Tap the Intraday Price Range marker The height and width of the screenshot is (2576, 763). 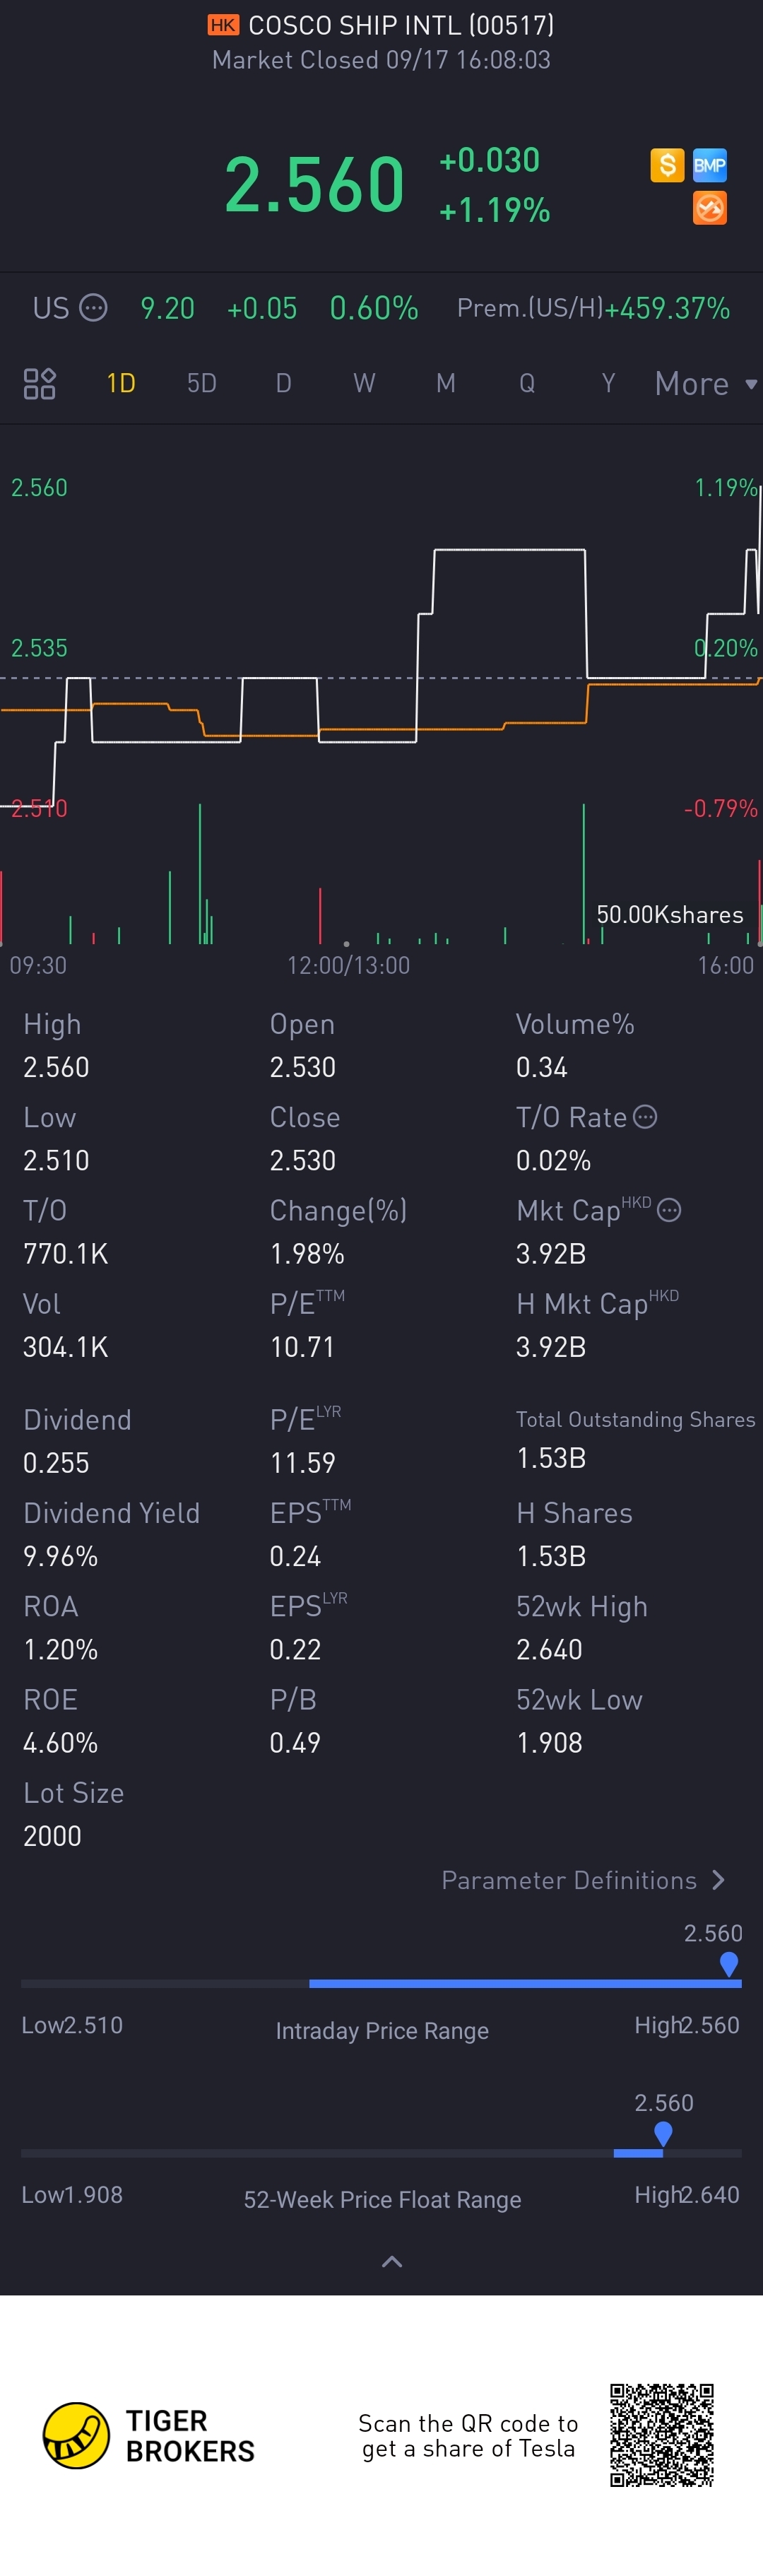pos(729,1964)
